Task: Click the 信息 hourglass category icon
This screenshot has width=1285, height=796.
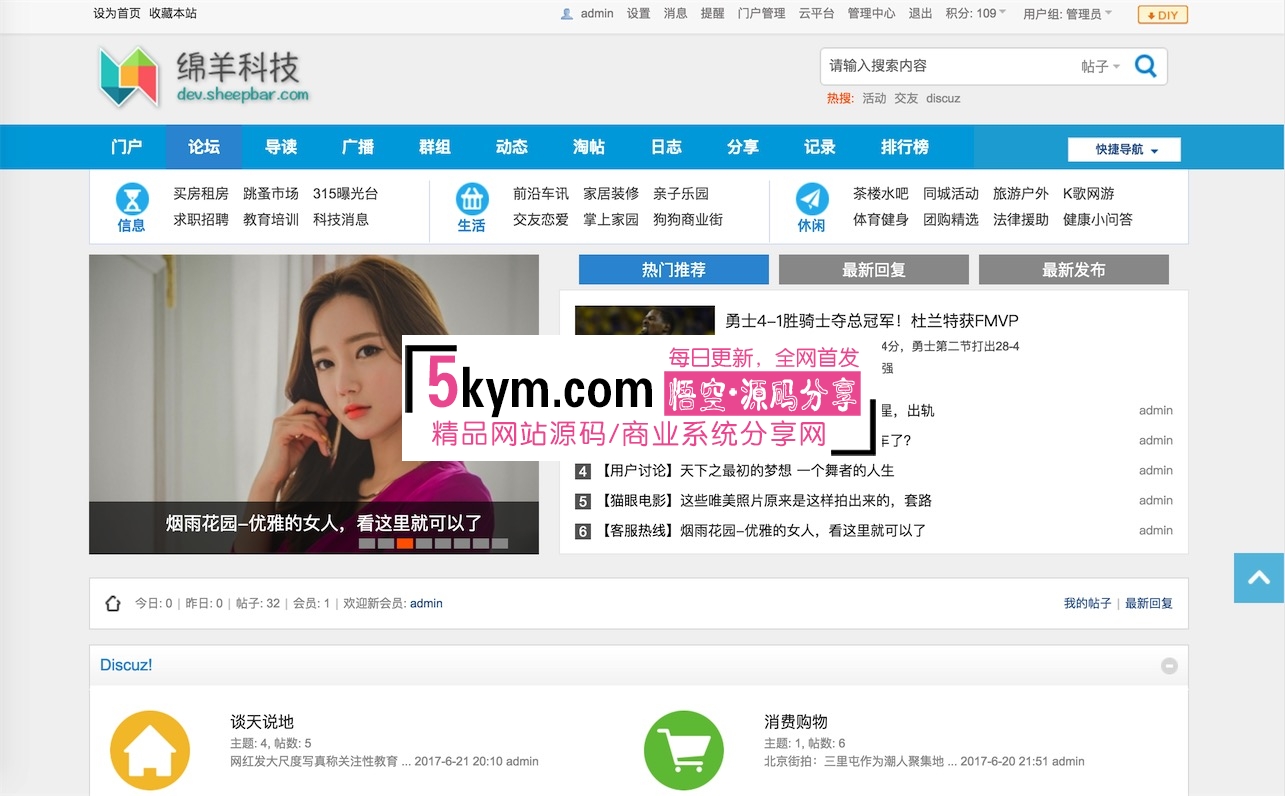Action: pyautogui.click(x=132, y=198)
